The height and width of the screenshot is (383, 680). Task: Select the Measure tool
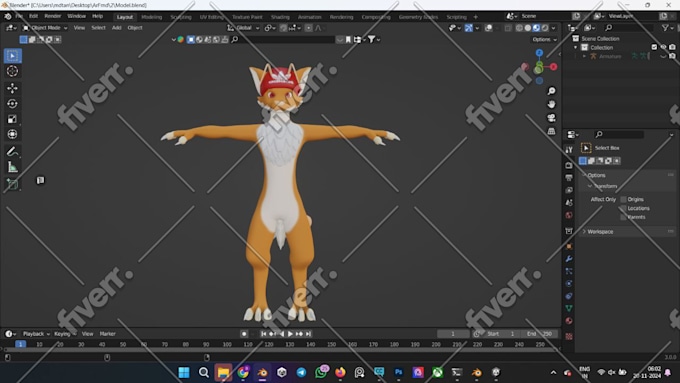(x=13, y=167)
